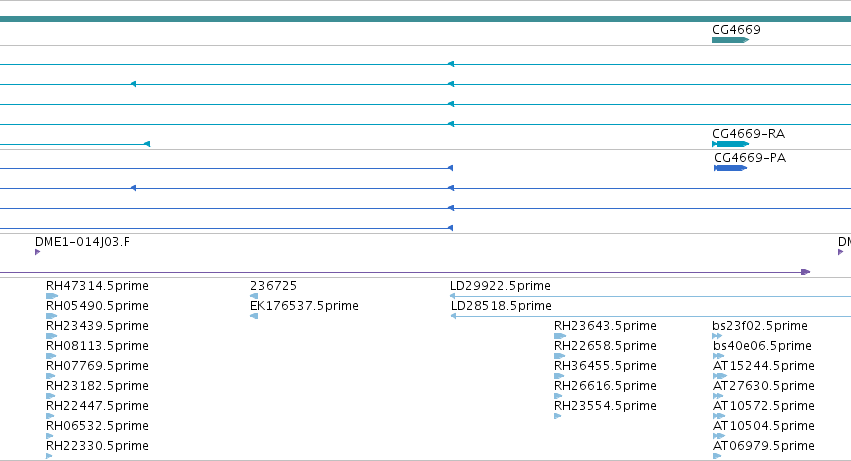Select the CG4669-PA protein label
Image resolution: width=851 pixels, height=461 pixels.
(x=750, y=157)
